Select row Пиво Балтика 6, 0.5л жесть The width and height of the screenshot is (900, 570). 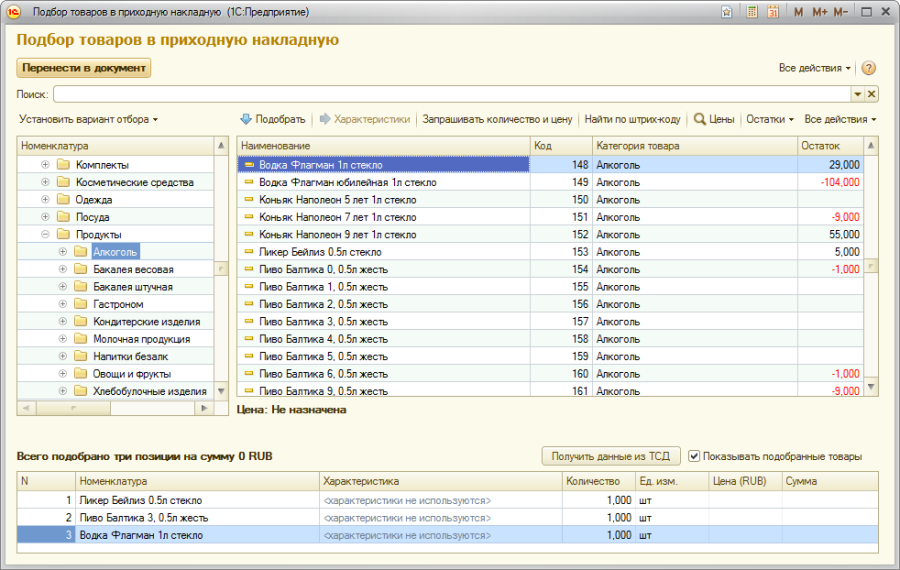point(550,374)
